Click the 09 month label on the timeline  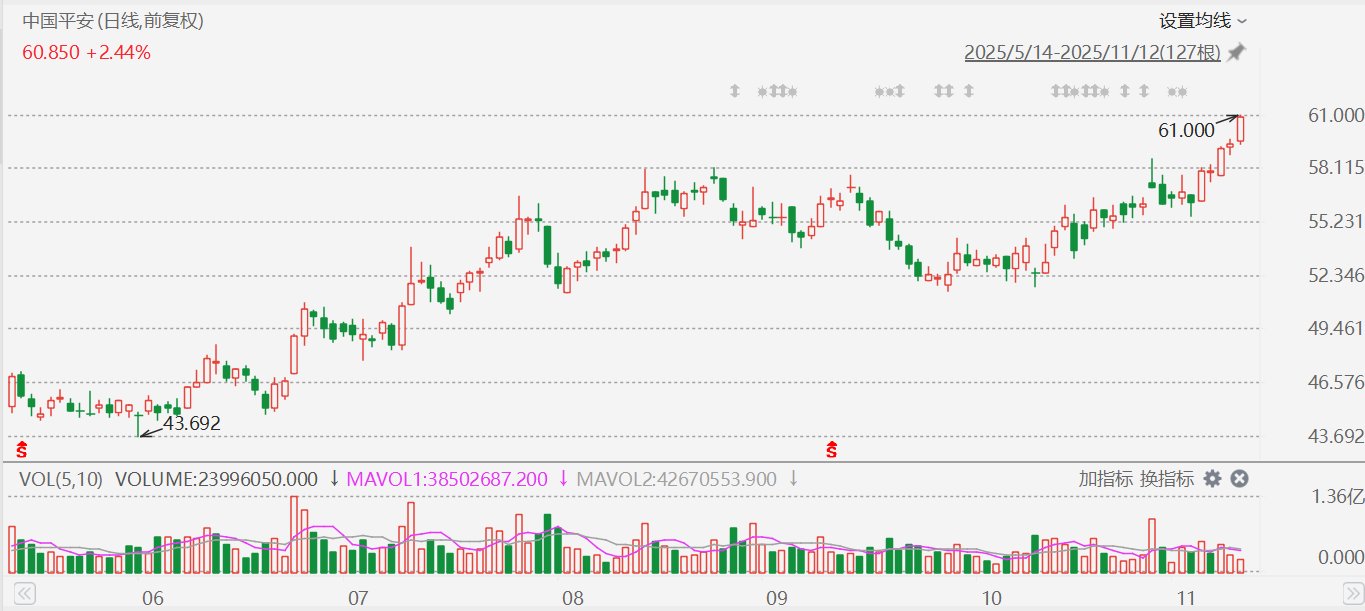pyautogui.click(x=776, y=597)
